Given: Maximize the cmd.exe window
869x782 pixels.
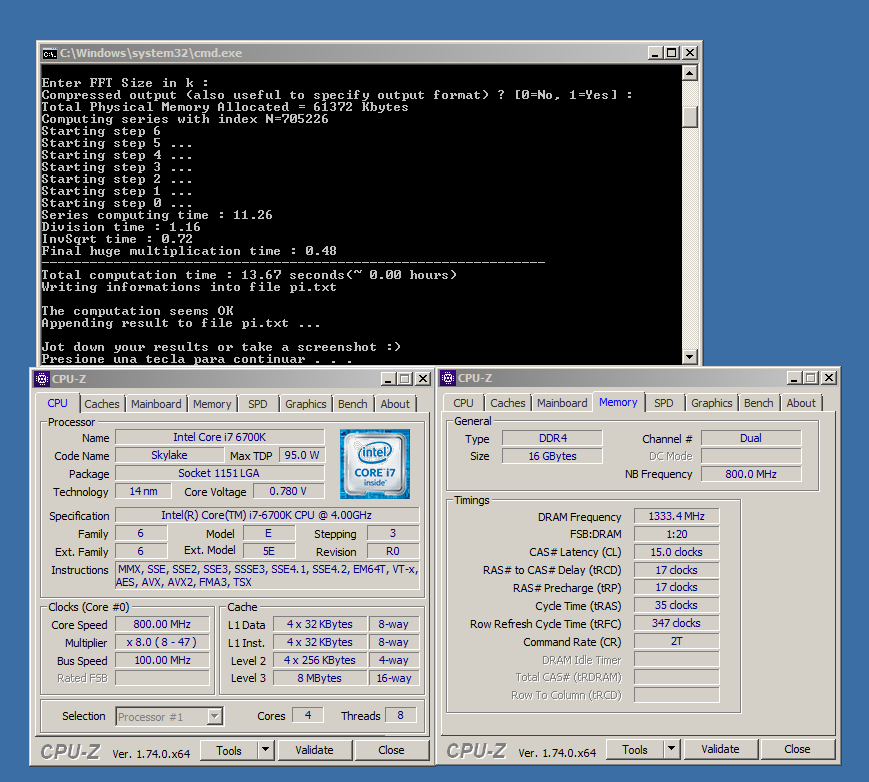Looking at the screenshot, I should 672,53.
